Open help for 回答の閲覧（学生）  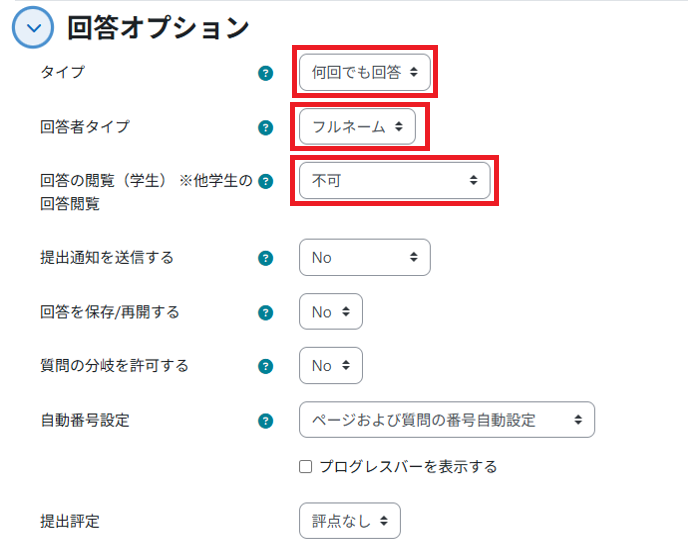(x=265, y=181)
